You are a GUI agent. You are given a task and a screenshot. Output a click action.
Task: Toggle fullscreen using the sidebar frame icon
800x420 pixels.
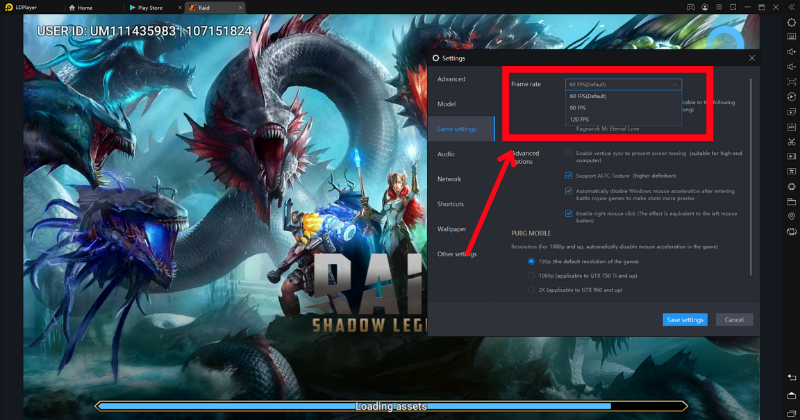(x=791, y=82)
